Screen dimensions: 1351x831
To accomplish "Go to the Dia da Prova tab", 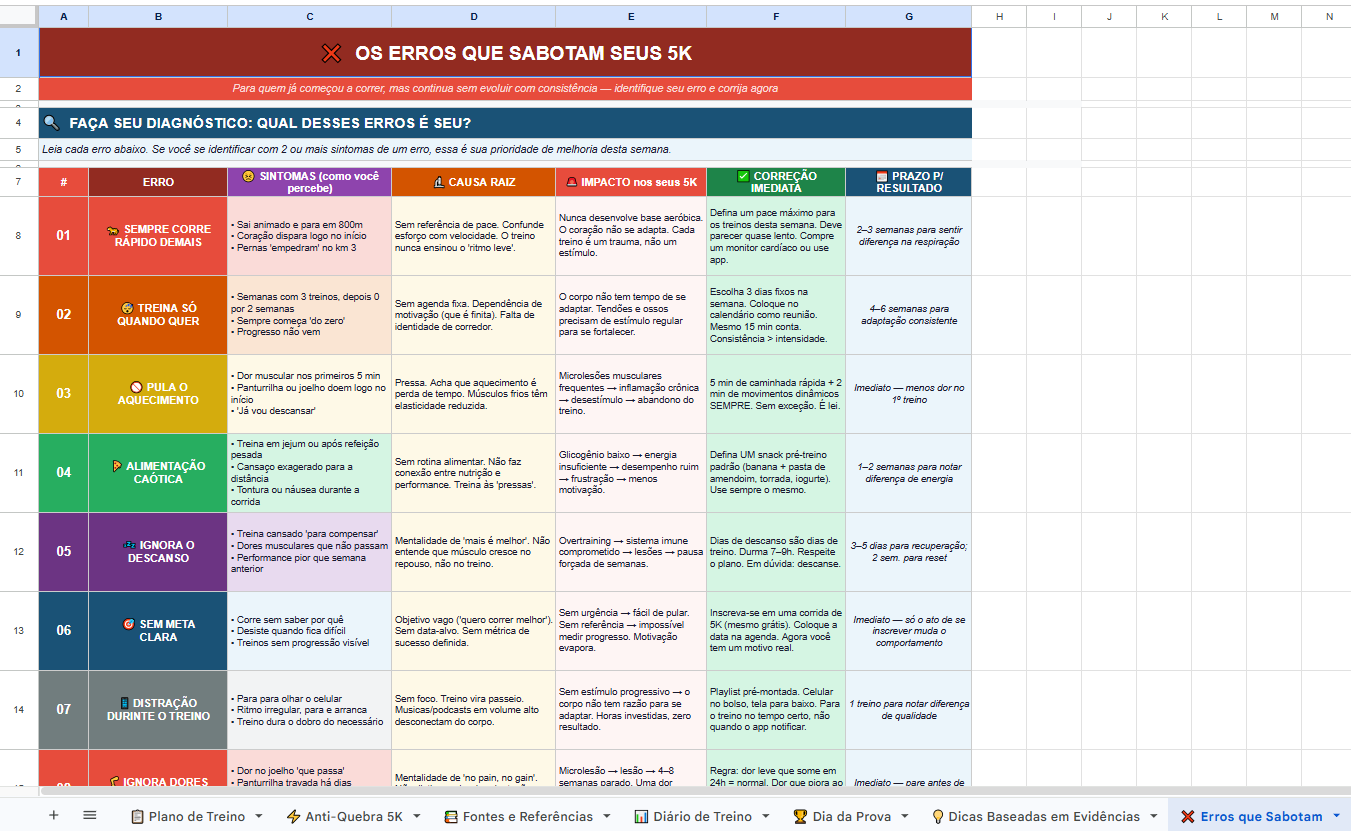I will [x=852, y=816].
